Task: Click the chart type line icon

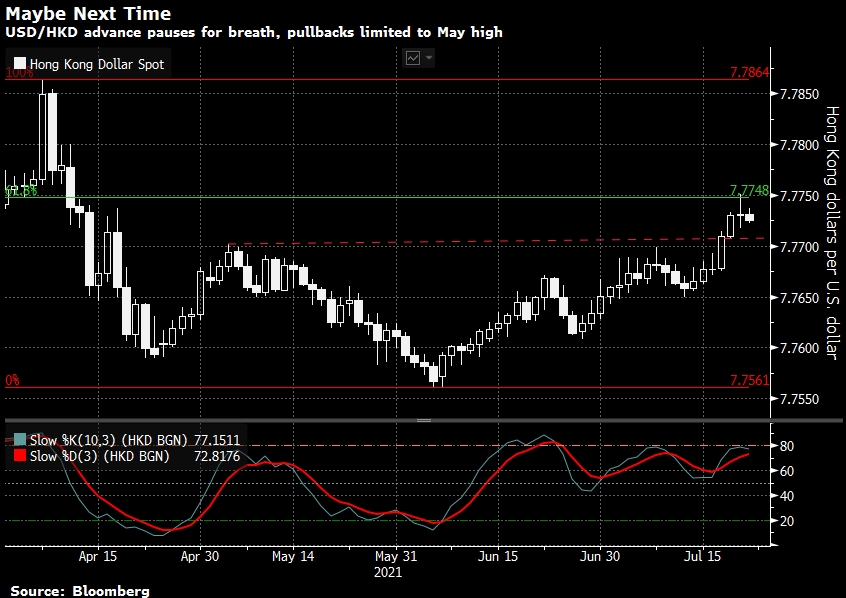Action: (x=413, y=58)
